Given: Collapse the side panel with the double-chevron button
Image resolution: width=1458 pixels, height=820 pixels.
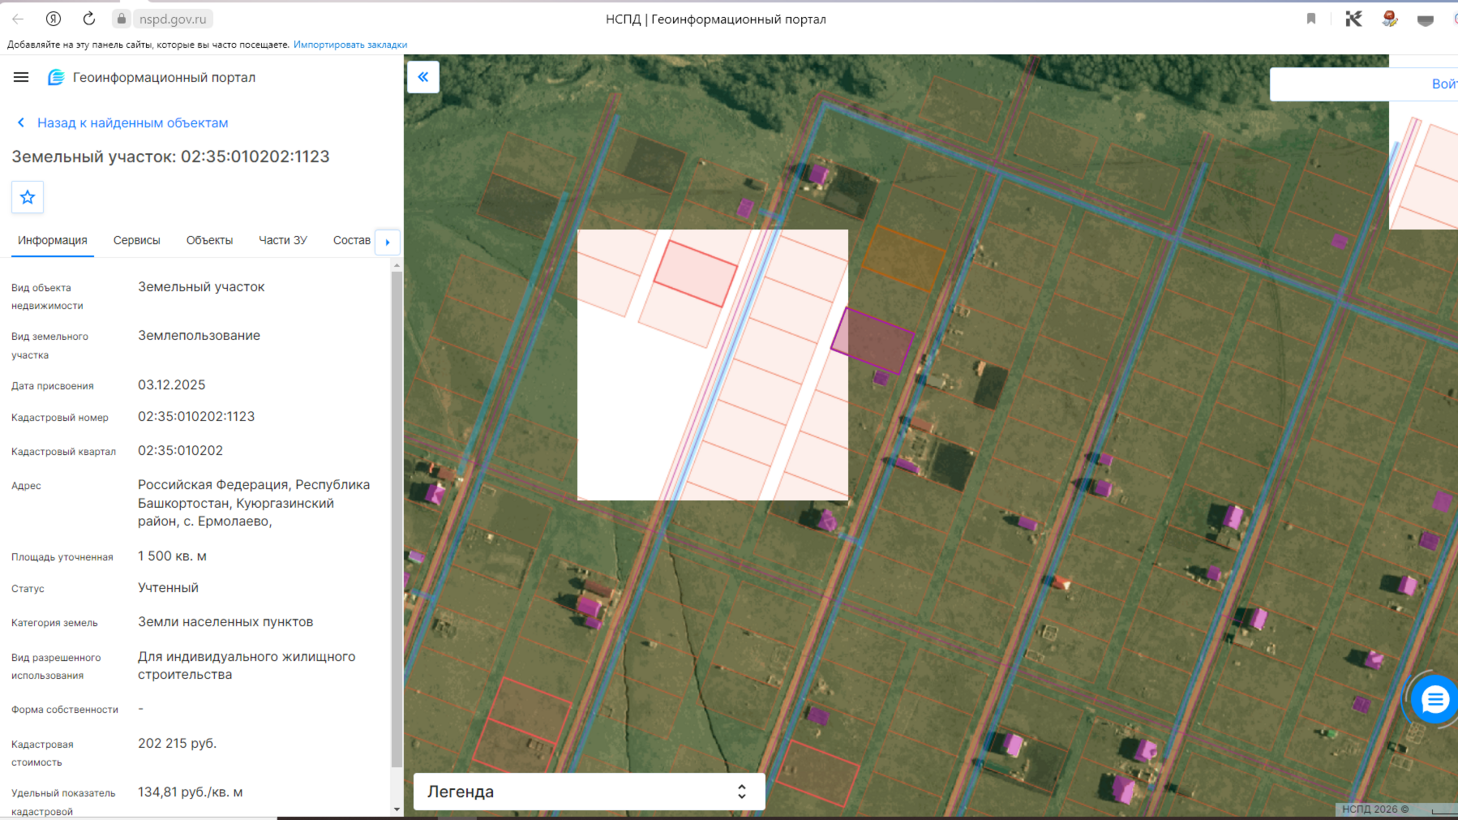Looking at the screenshot, I should coord(423,77).
